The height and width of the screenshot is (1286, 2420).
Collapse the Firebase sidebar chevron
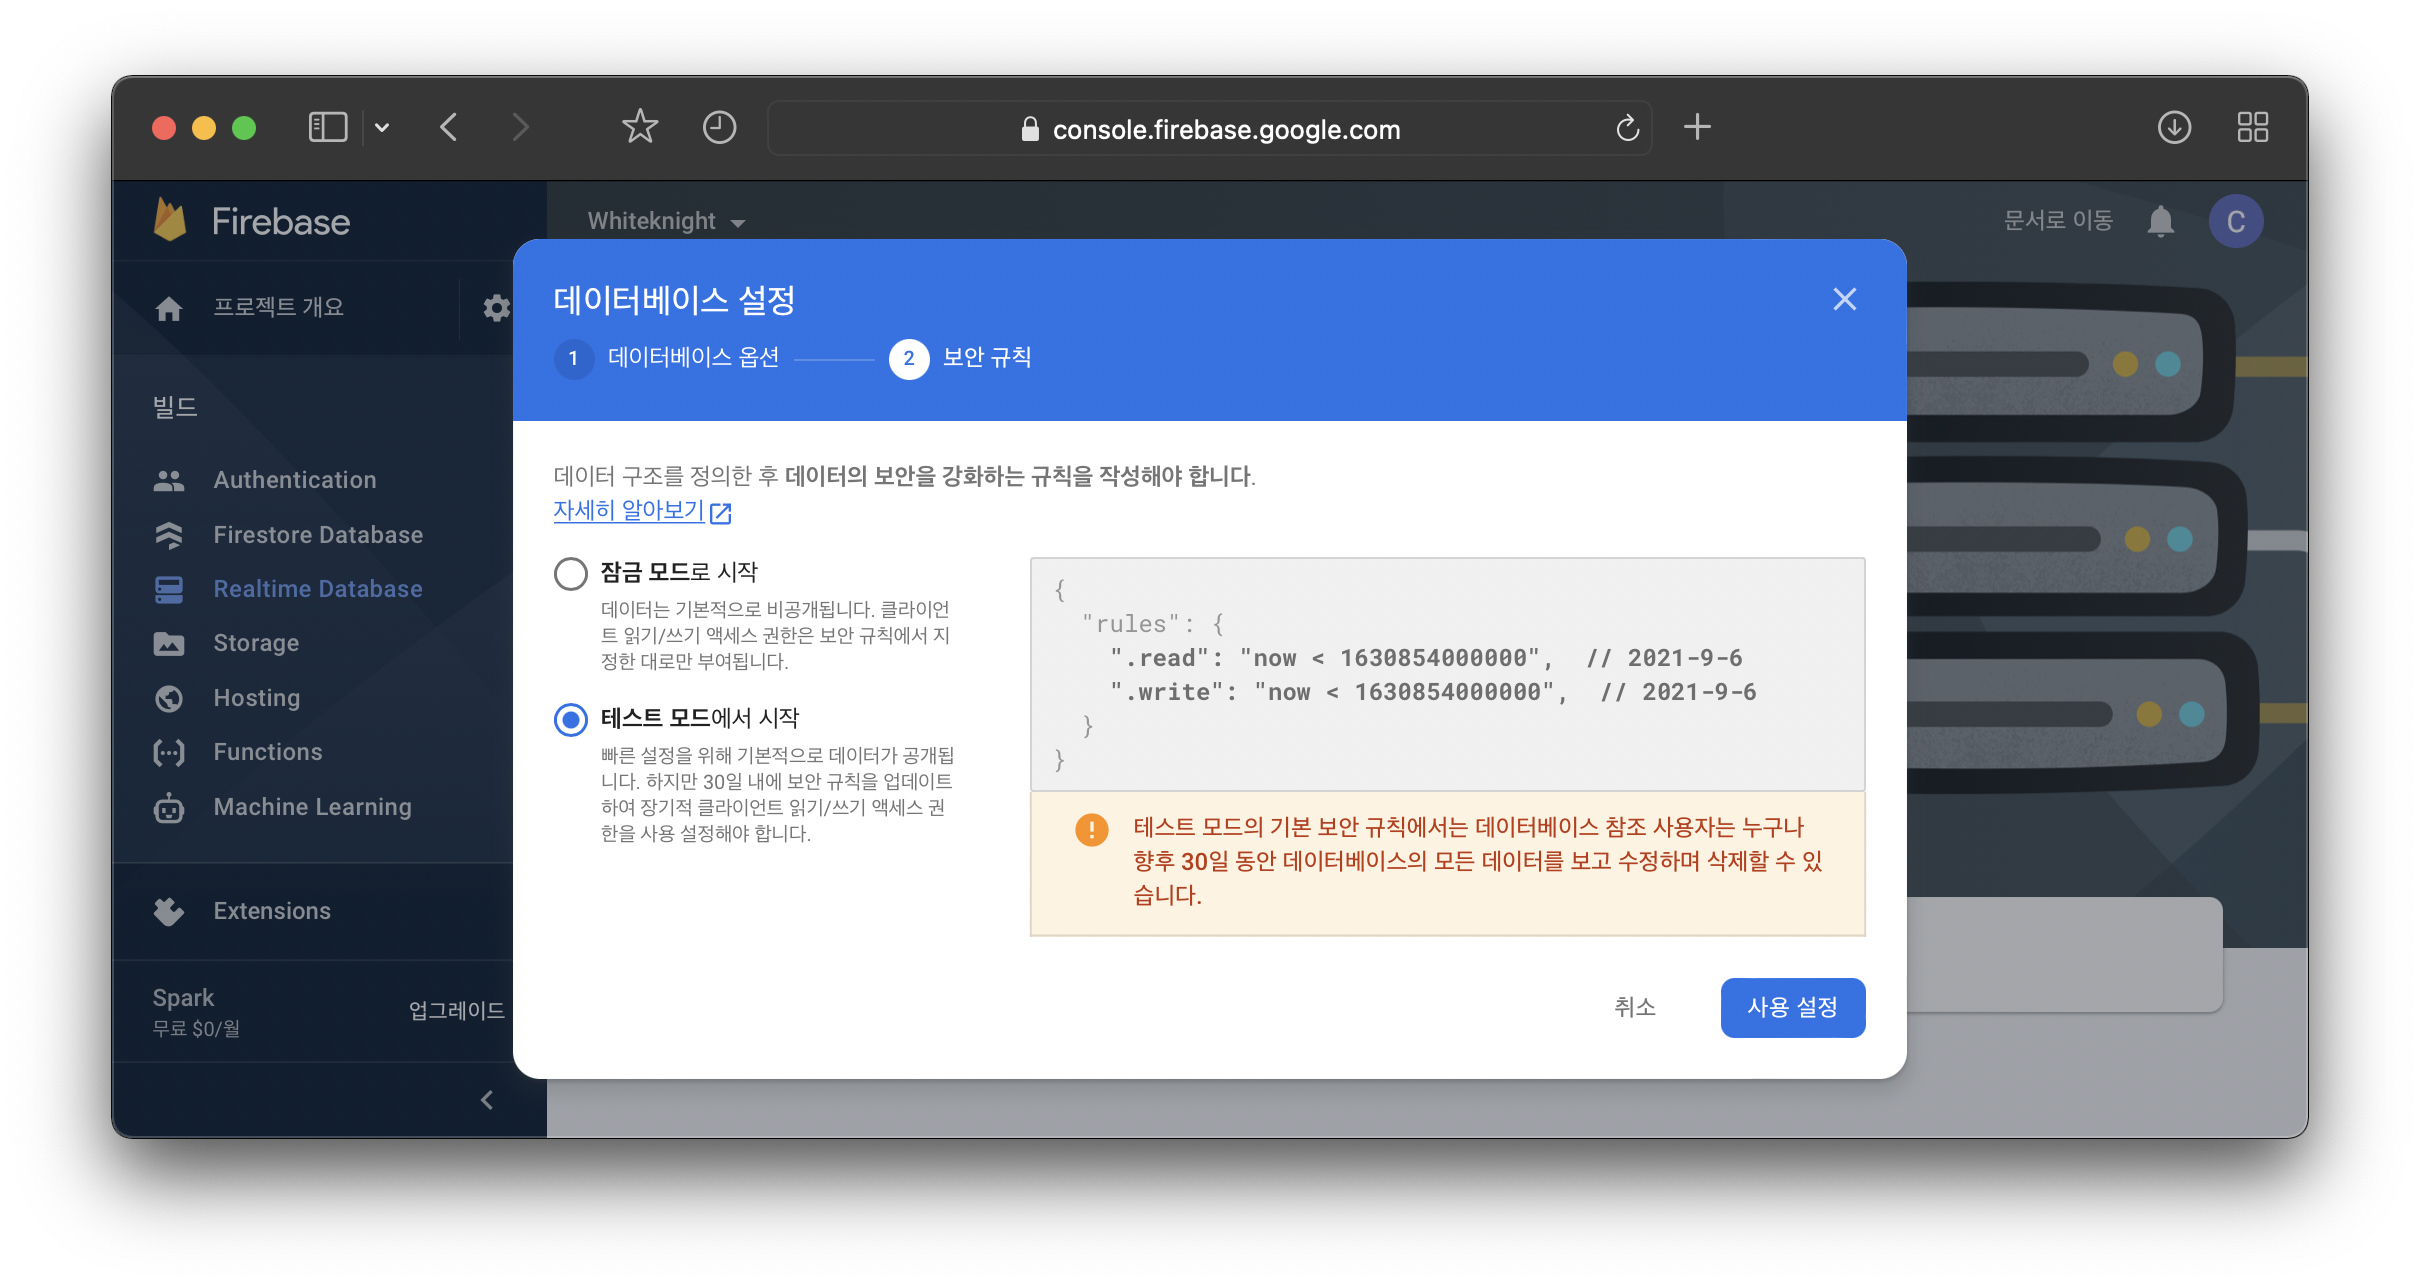click(487, 1100)
